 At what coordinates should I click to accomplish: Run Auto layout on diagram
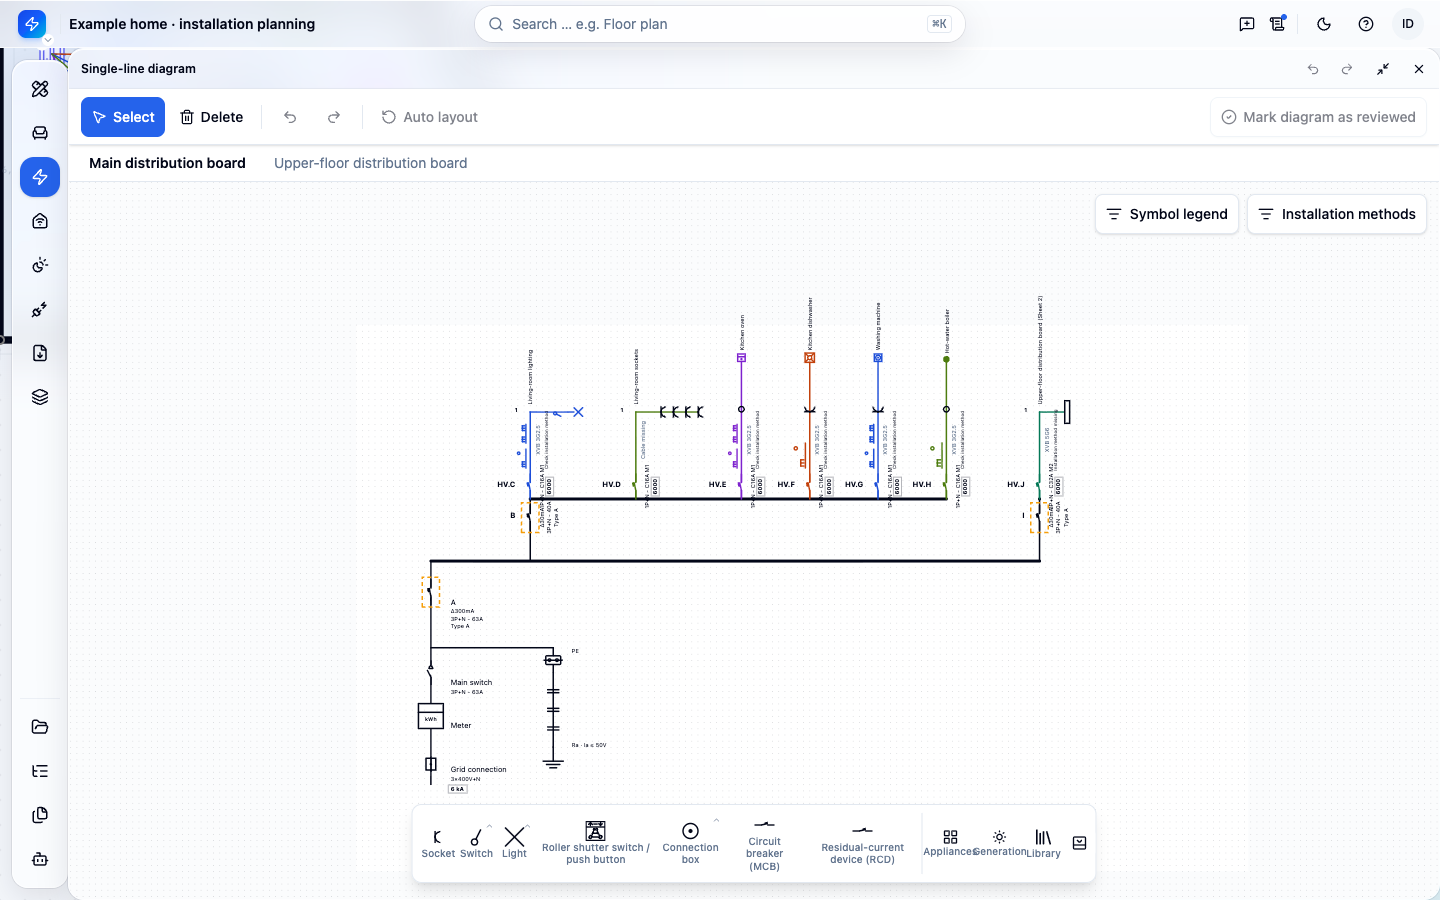(x=429, y=117)
